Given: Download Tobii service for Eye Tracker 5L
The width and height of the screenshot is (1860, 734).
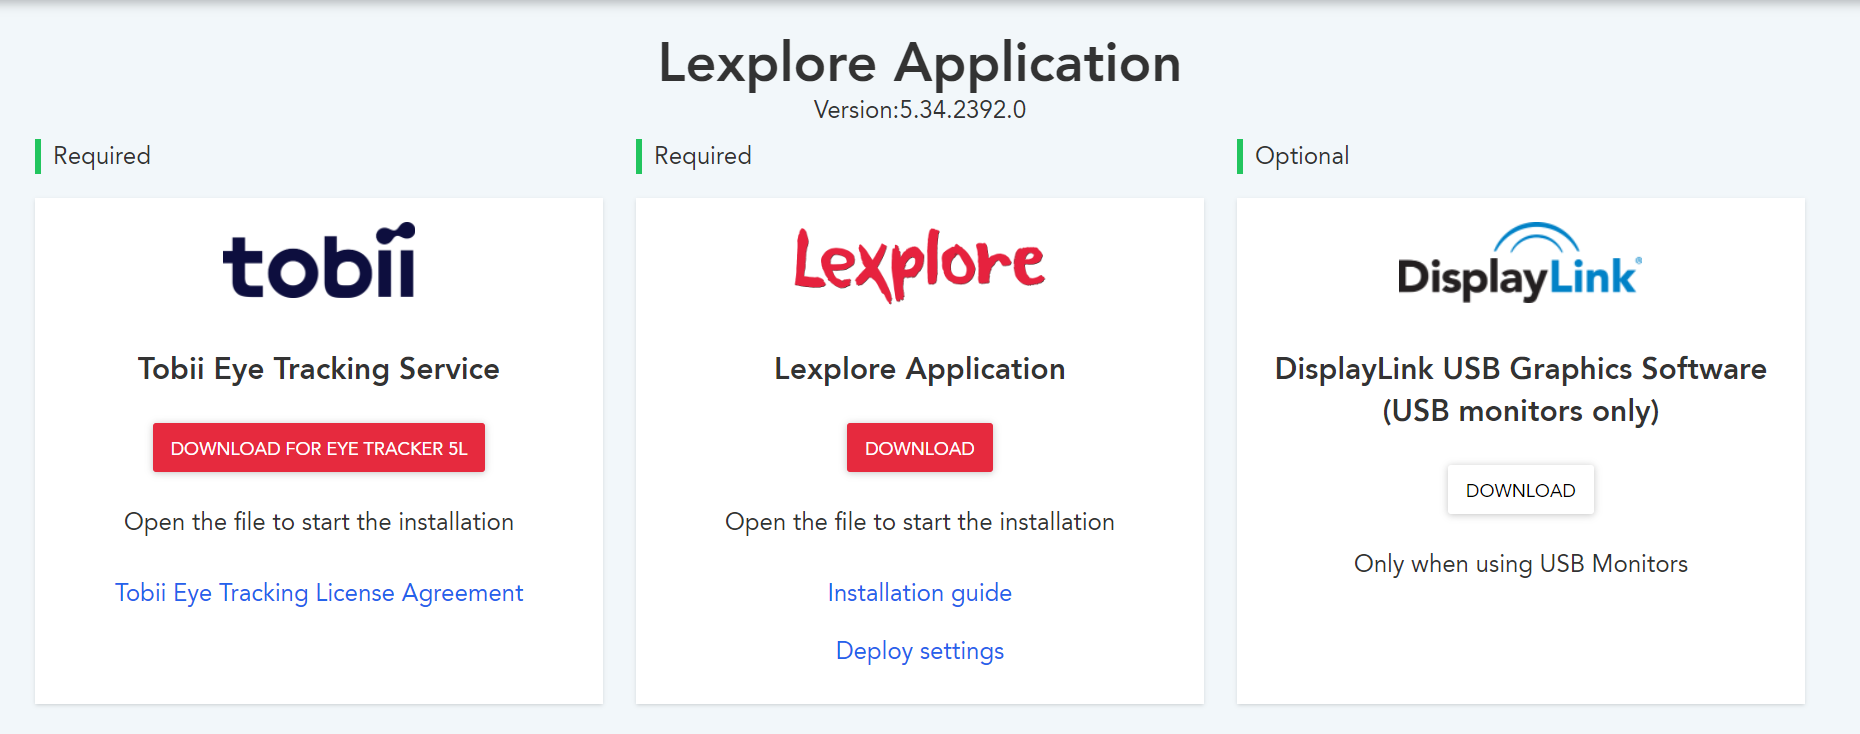Looking at the screenshot, I should (x=319, y=448).
